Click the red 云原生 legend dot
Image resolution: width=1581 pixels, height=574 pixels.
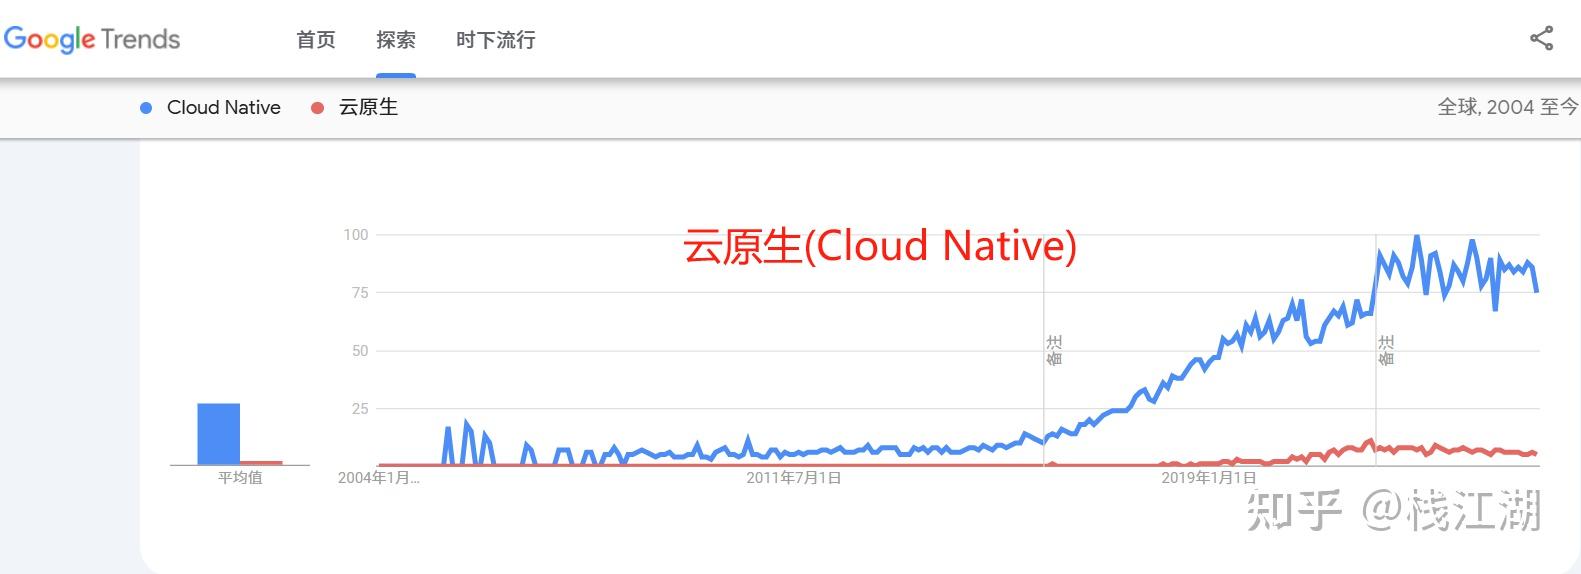pyautogui.click(x=317, y=108)
